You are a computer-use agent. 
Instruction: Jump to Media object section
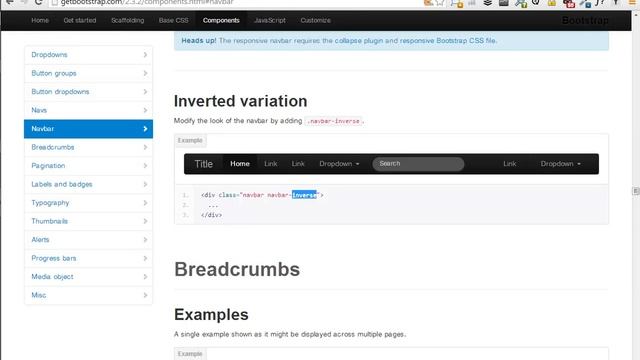pyautogui.click(x=89, y=277)
